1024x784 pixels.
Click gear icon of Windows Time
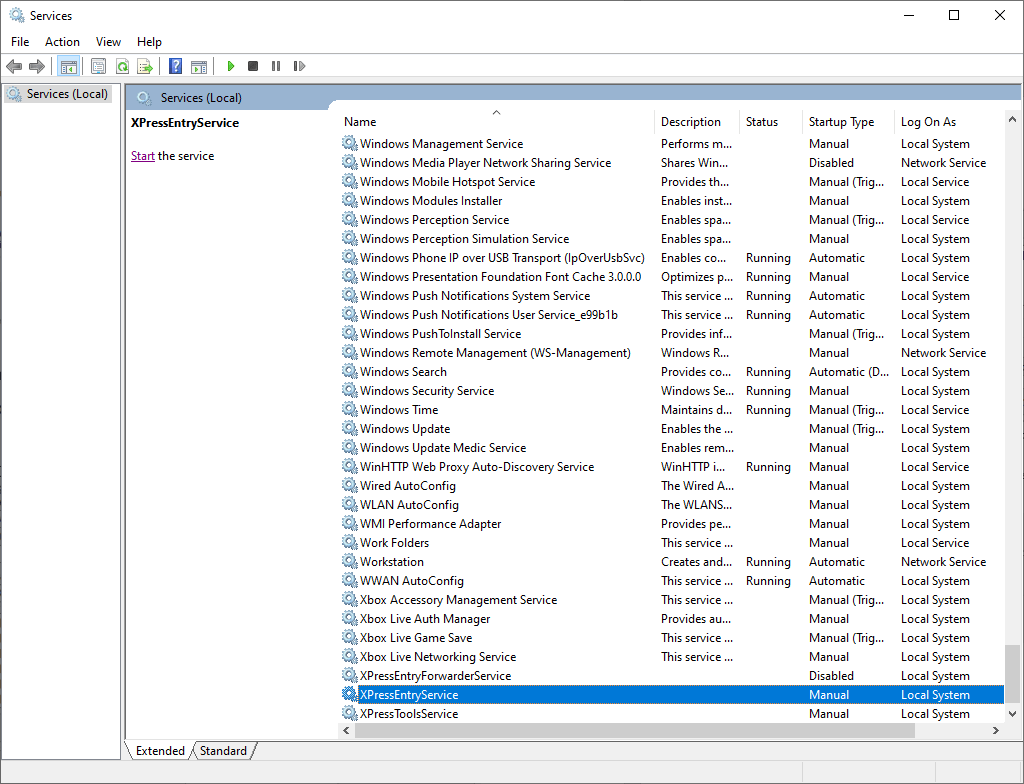coord(350,409)
